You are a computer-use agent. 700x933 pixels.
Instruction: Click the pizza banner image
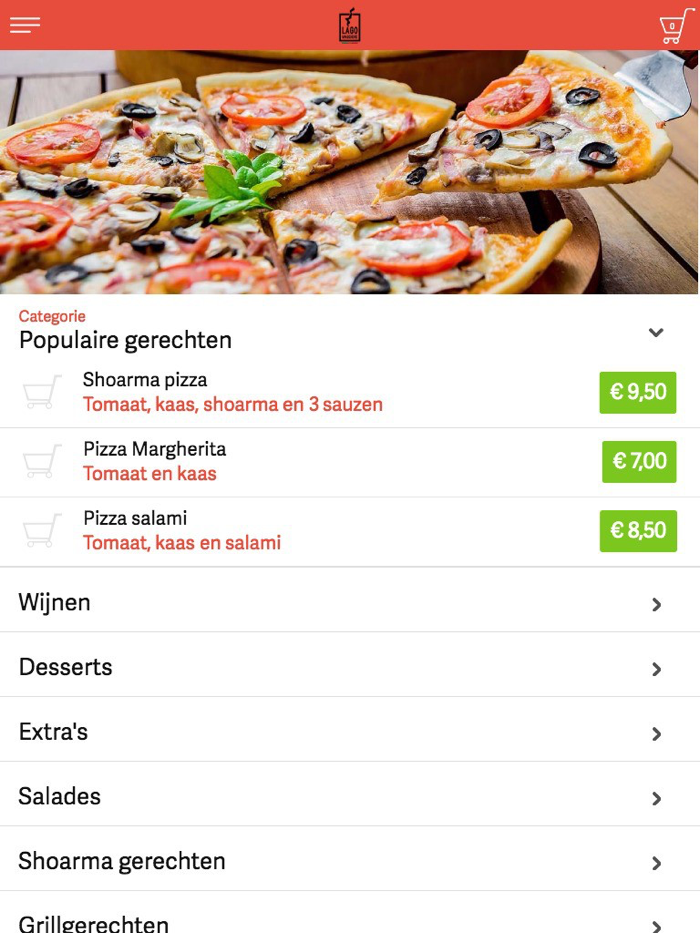(350, 170)
